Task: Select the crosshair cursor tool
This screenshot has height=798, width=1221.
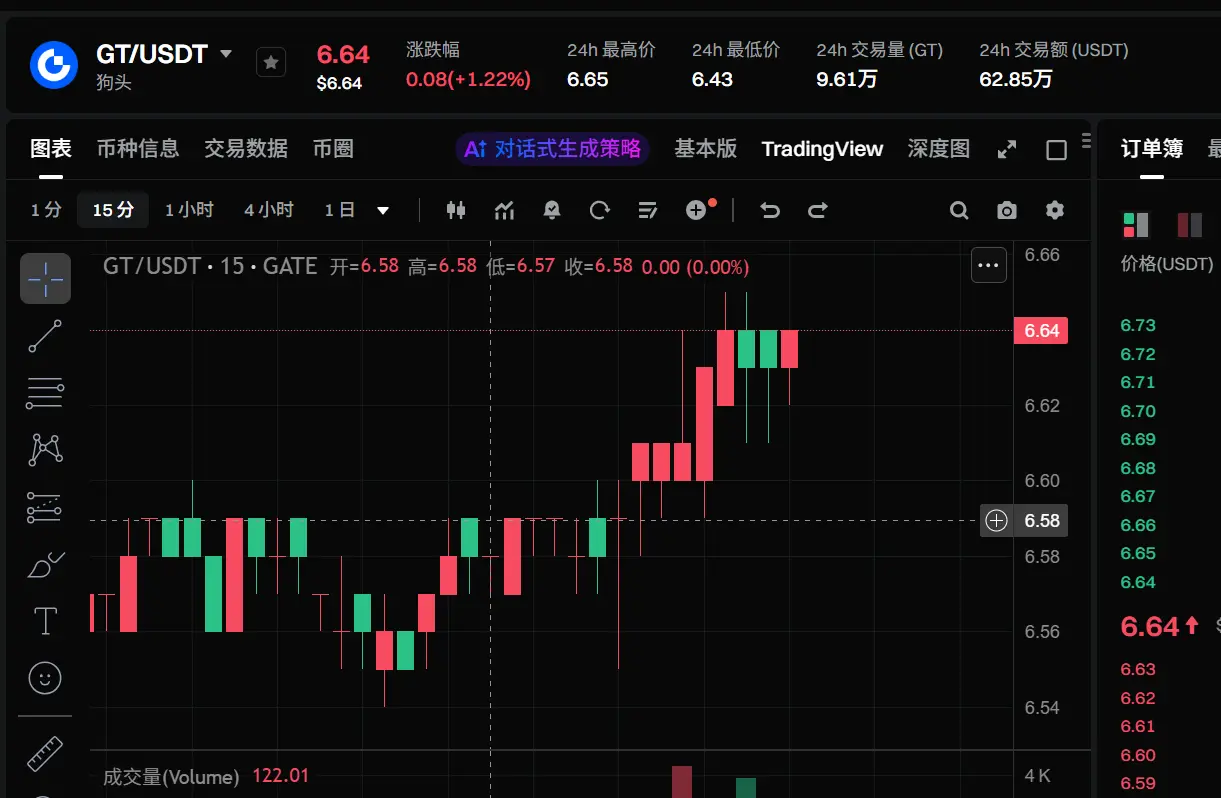Action: point(45,278)
